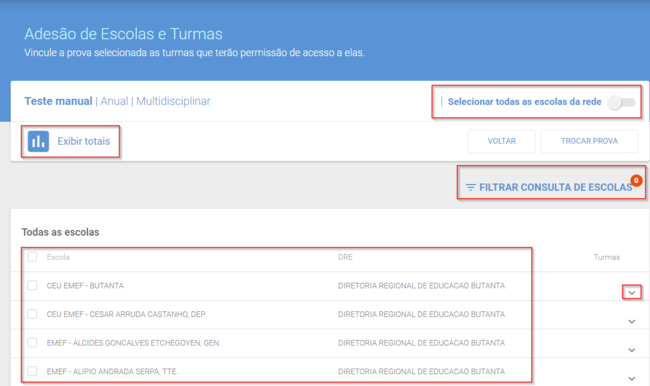650x386 pixels.
Task: Click the Turmas column header
Action: tap(606, 257)
